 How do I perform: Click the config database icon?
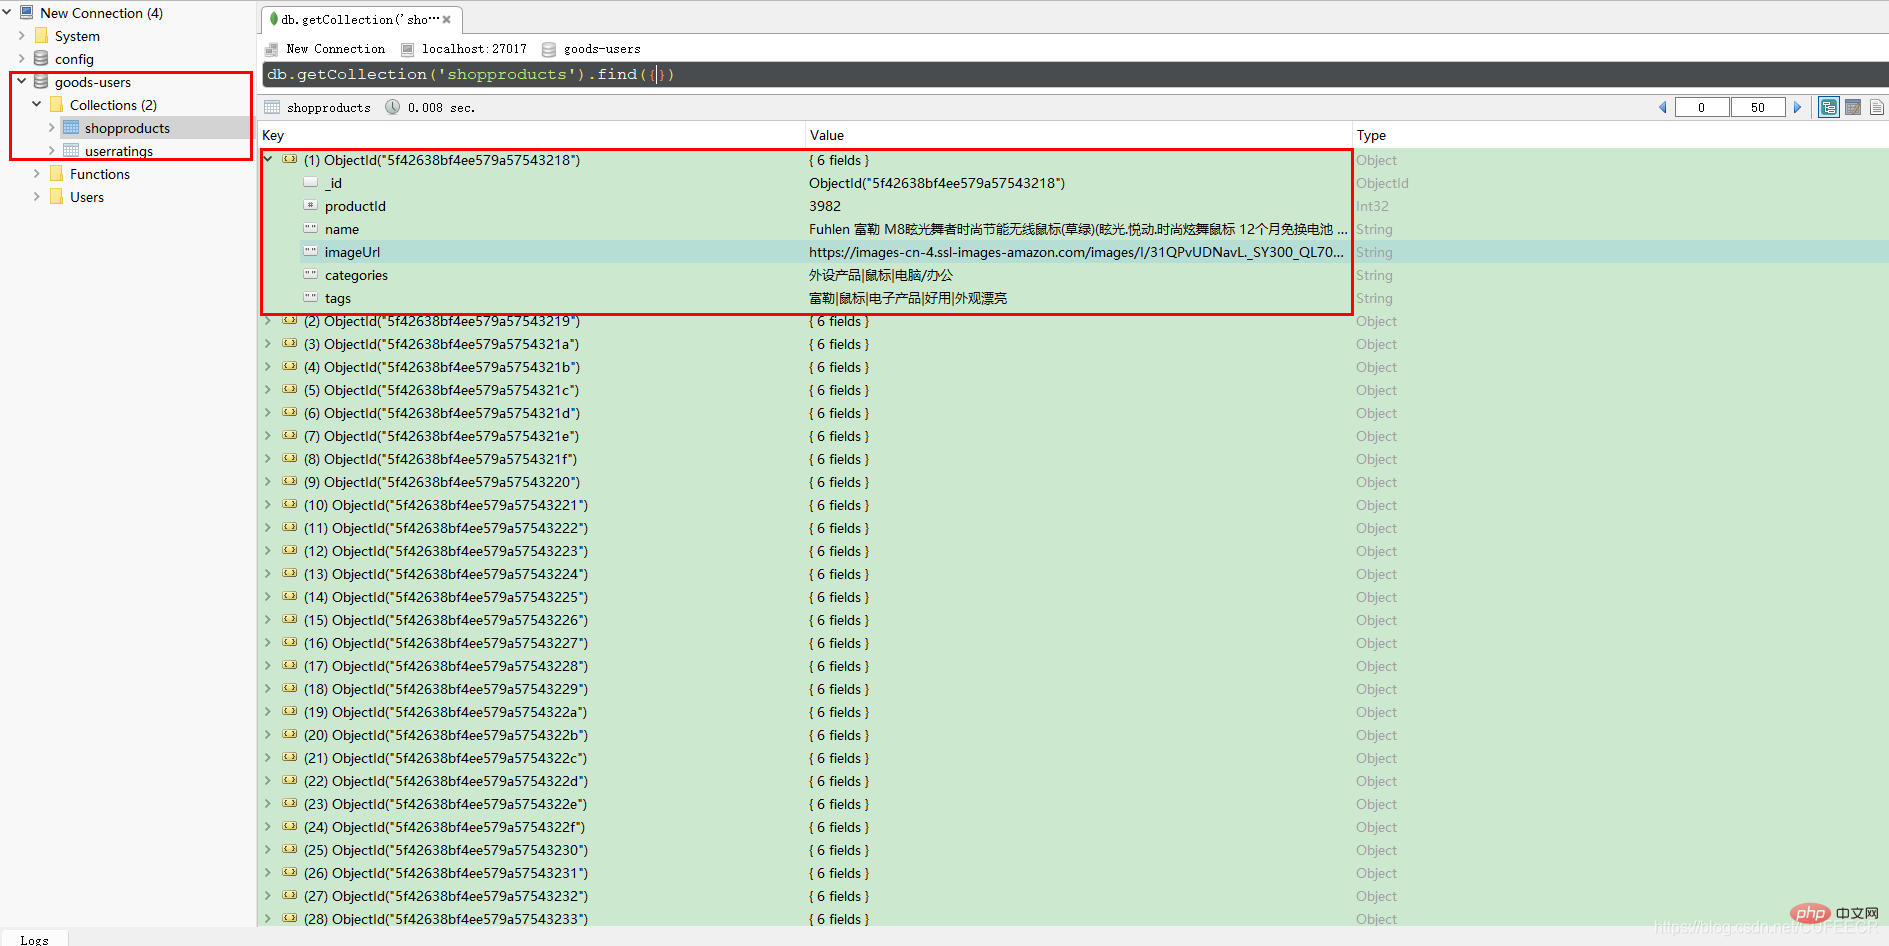coord(41,59)
